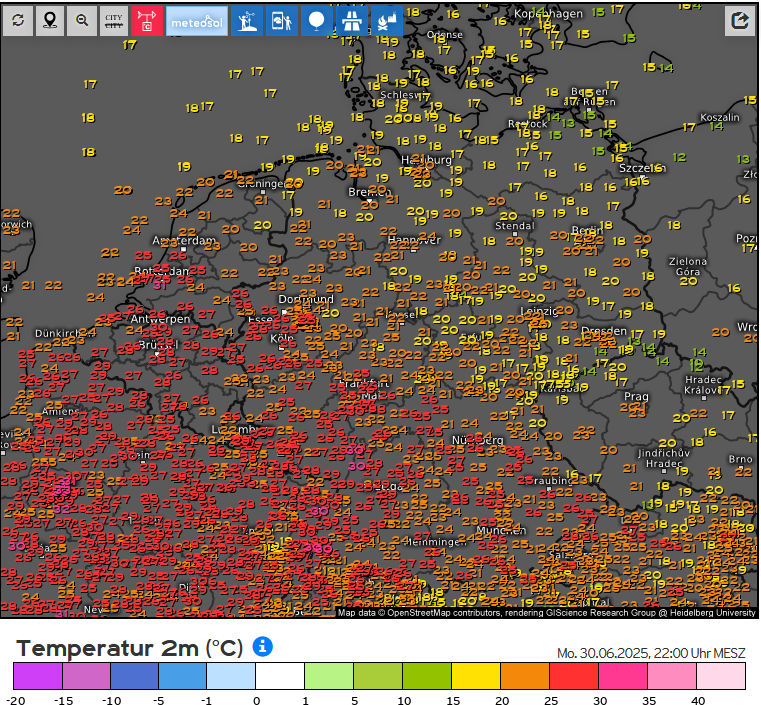761x705 pixels.
Task: Toggle city labels with the CITY icon
Action: coord(114,21)
